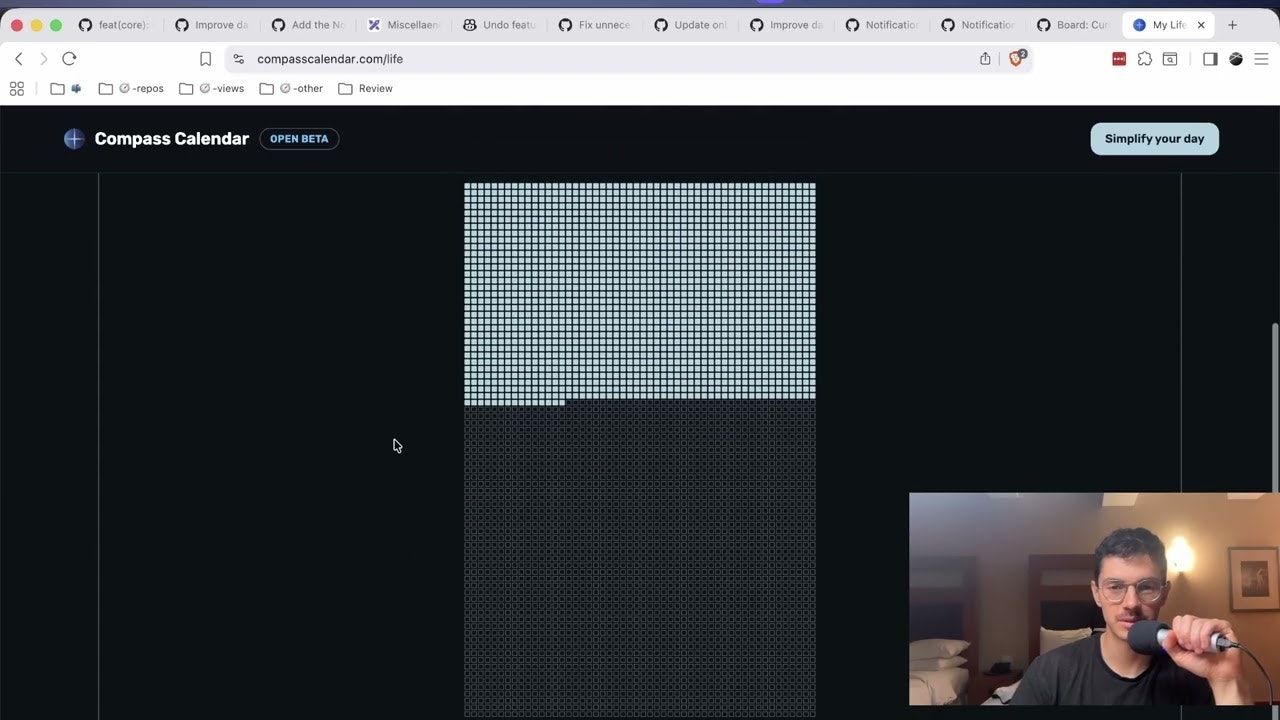The height and width of the screenshot is (720, 1280).
Task: Open the -views bookmarks folder
Action: (212, 88)
